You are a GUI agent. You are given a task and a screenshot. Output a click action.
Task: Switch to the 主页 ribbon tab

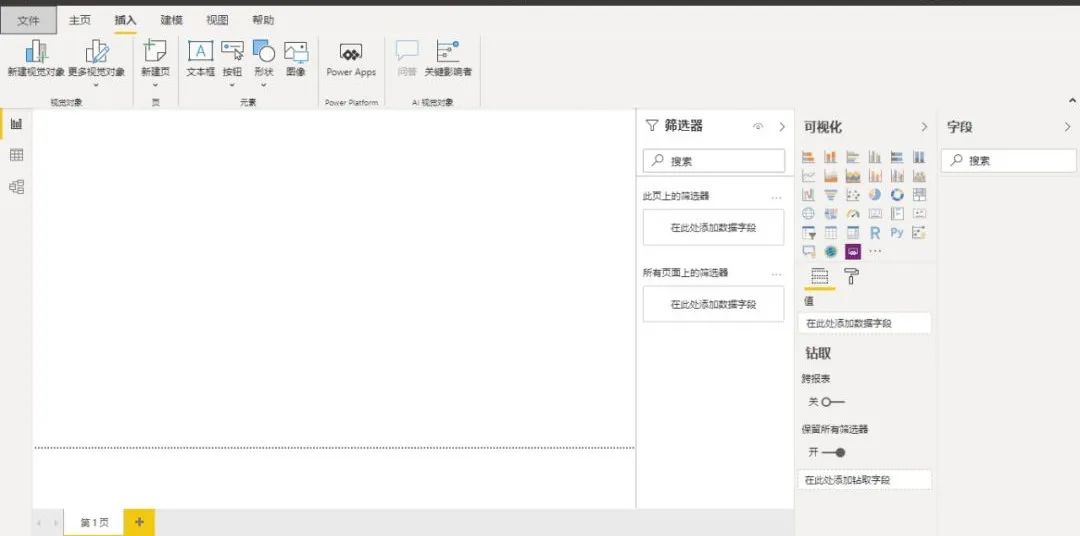coord(80,21)
